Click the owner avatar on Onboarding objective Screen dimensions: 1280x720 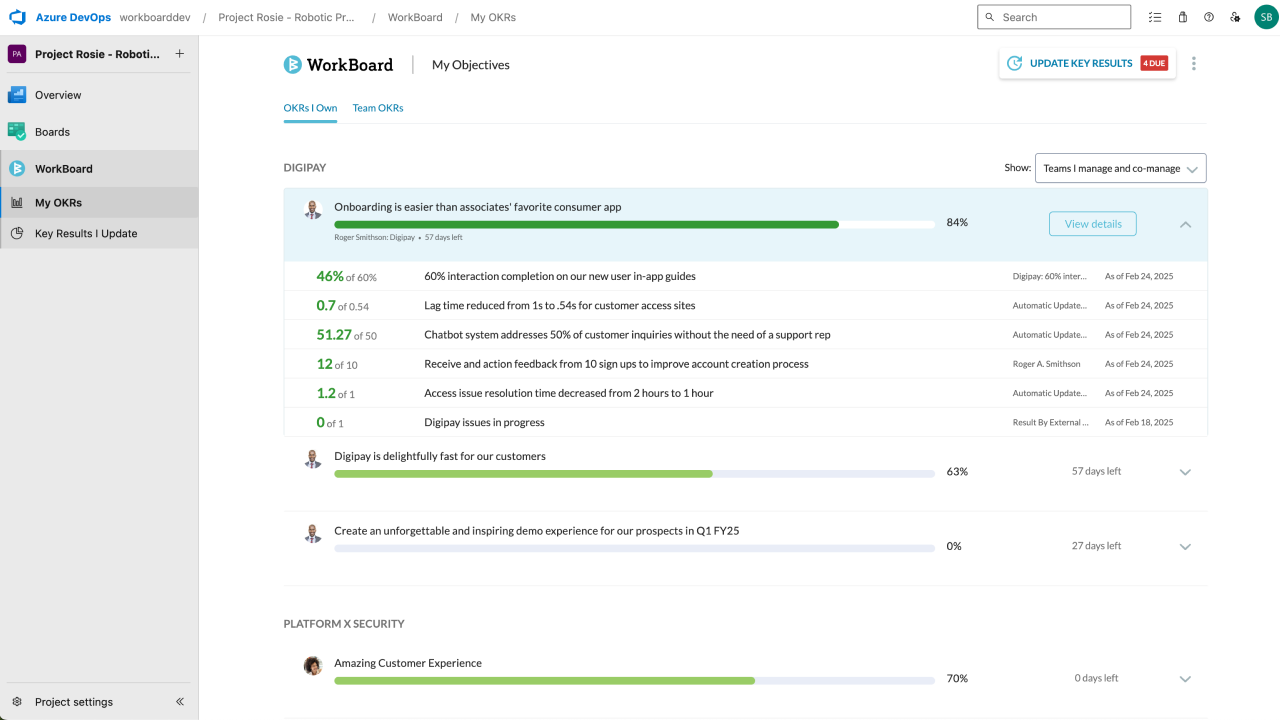click(313, 210)
